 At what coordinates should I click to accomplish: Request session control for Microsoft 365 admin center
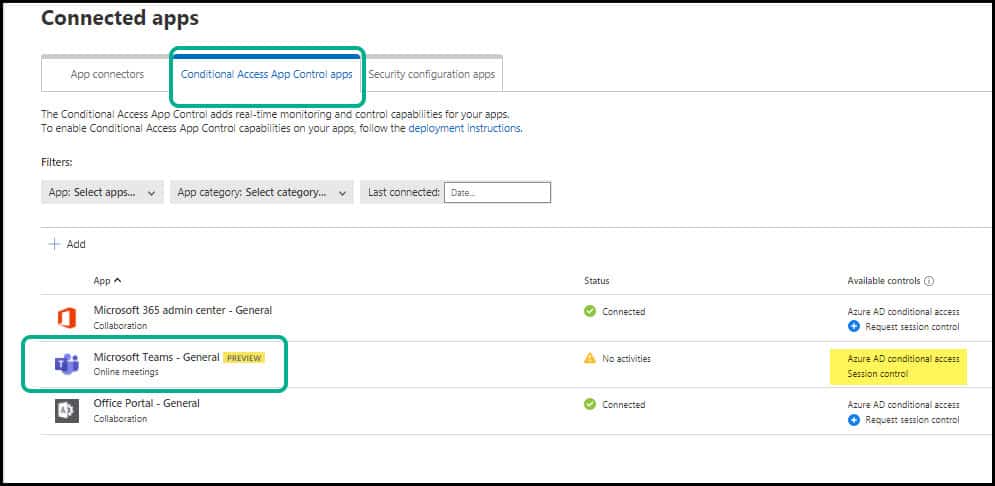[x=912, y=327]
